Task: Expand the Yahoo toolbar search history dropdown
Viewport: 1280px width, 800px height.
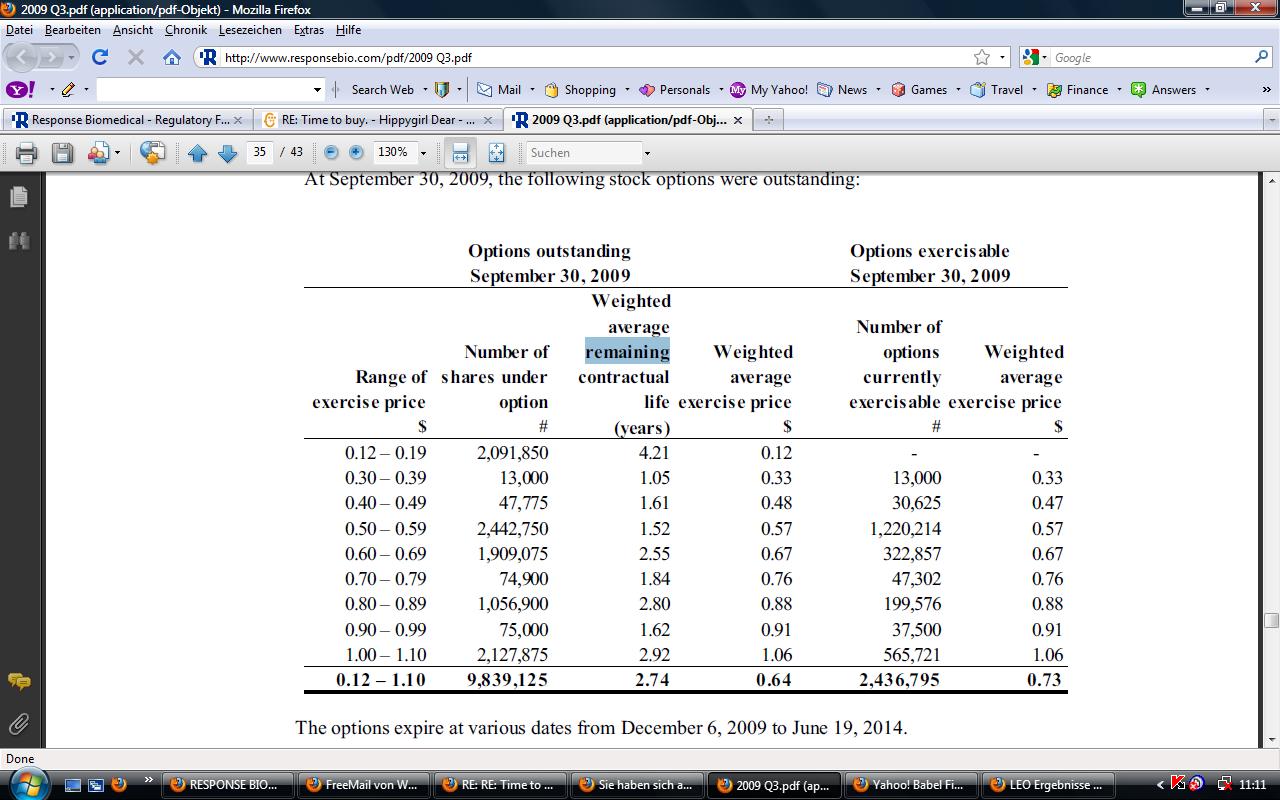Action: pos(318,90)
